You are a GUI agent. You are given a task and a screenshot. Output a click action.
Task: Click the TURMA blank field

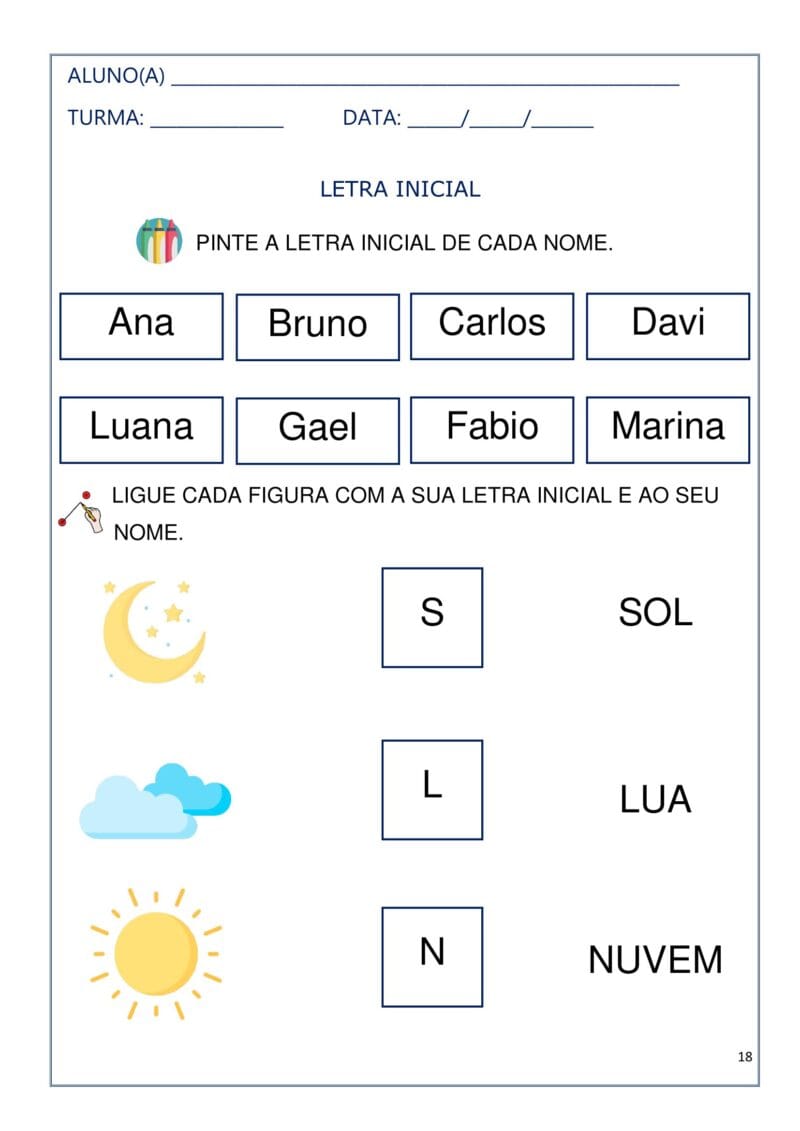217,120
